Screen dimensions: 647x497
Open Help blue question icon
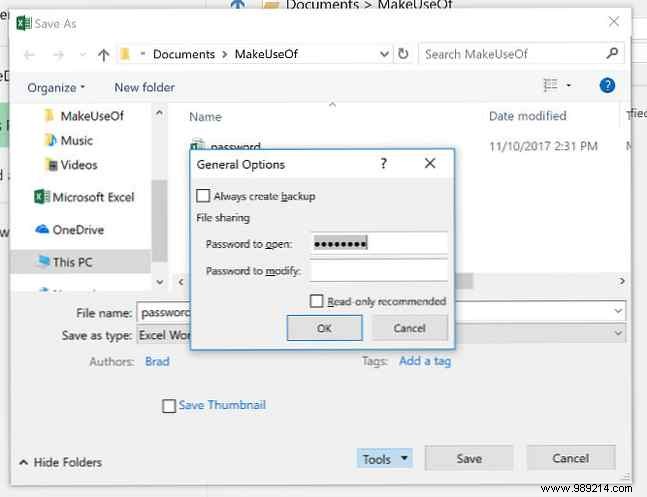coord(607,85)
